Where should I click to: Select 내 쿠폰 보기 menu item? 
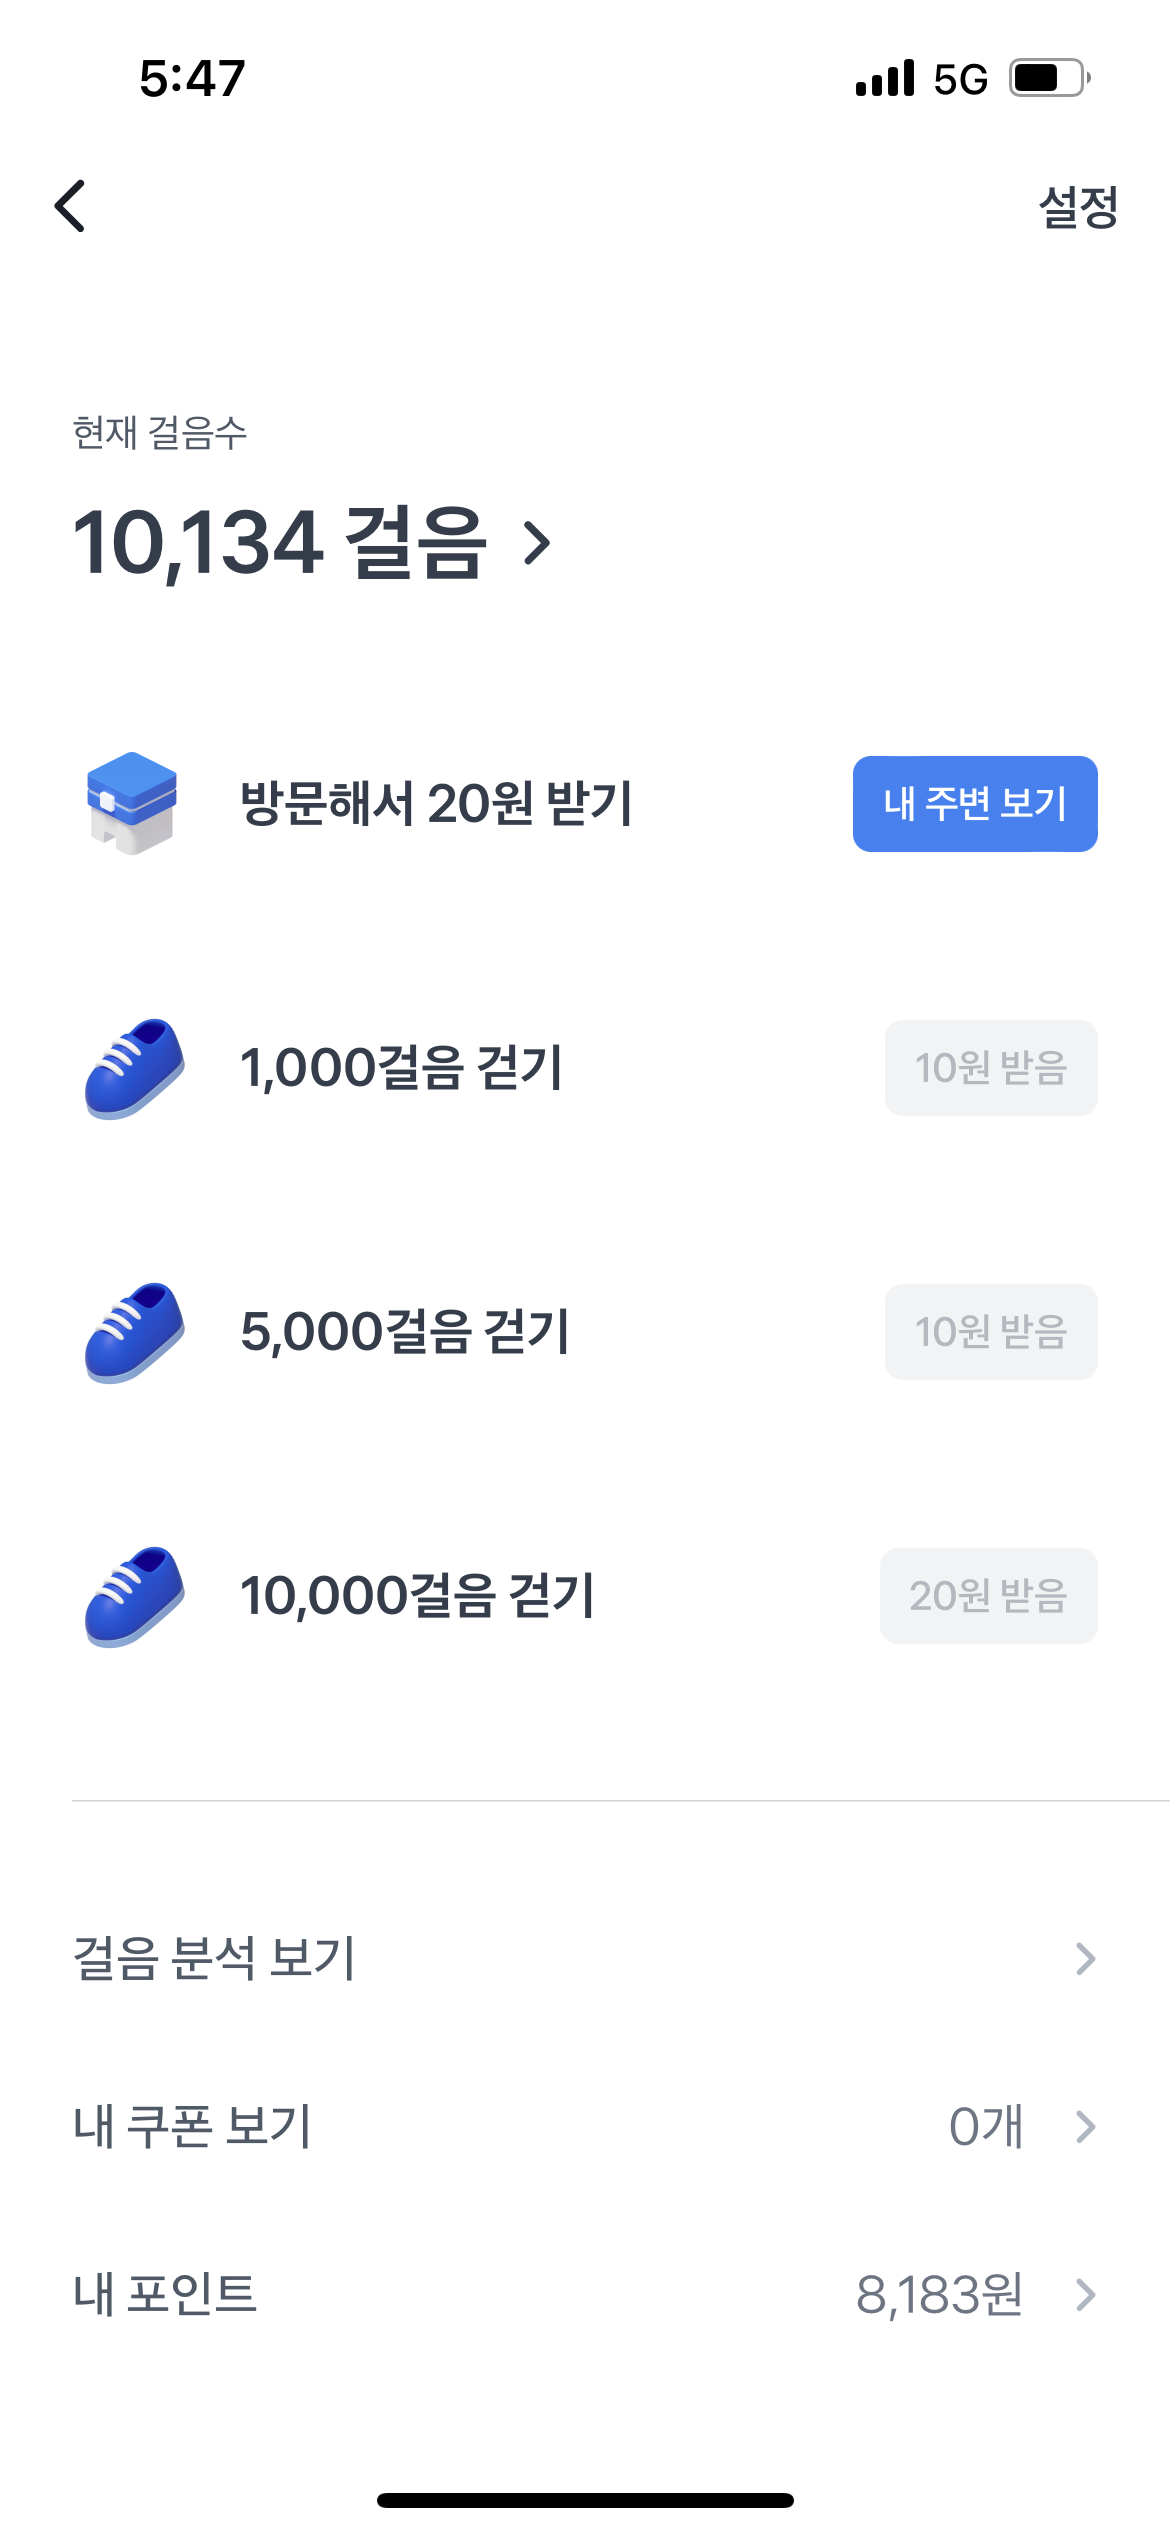(192, 2126)
